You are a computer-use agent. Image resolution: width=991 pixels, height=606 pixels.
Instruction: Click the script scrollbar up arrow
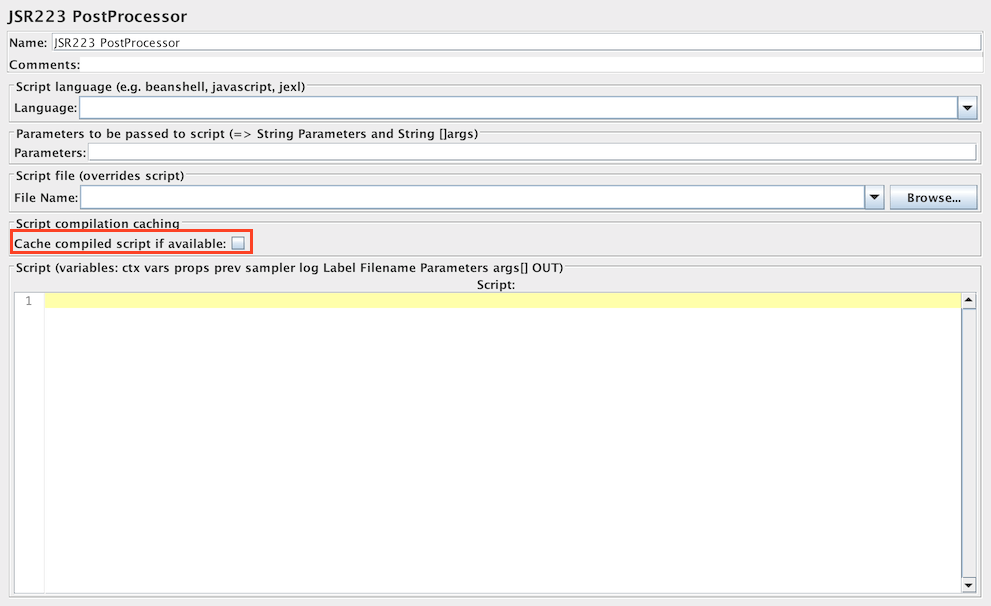pos(968,300)
